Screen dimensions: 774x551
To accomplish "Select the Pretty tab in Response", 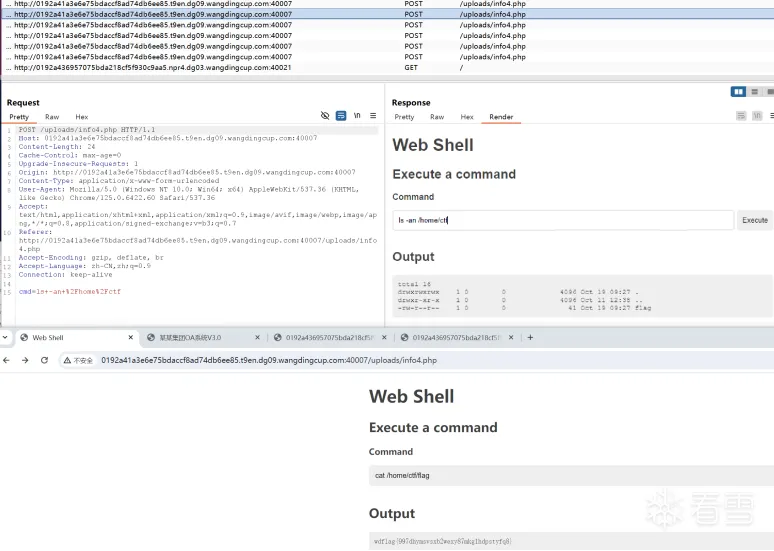I will (404, 117).
